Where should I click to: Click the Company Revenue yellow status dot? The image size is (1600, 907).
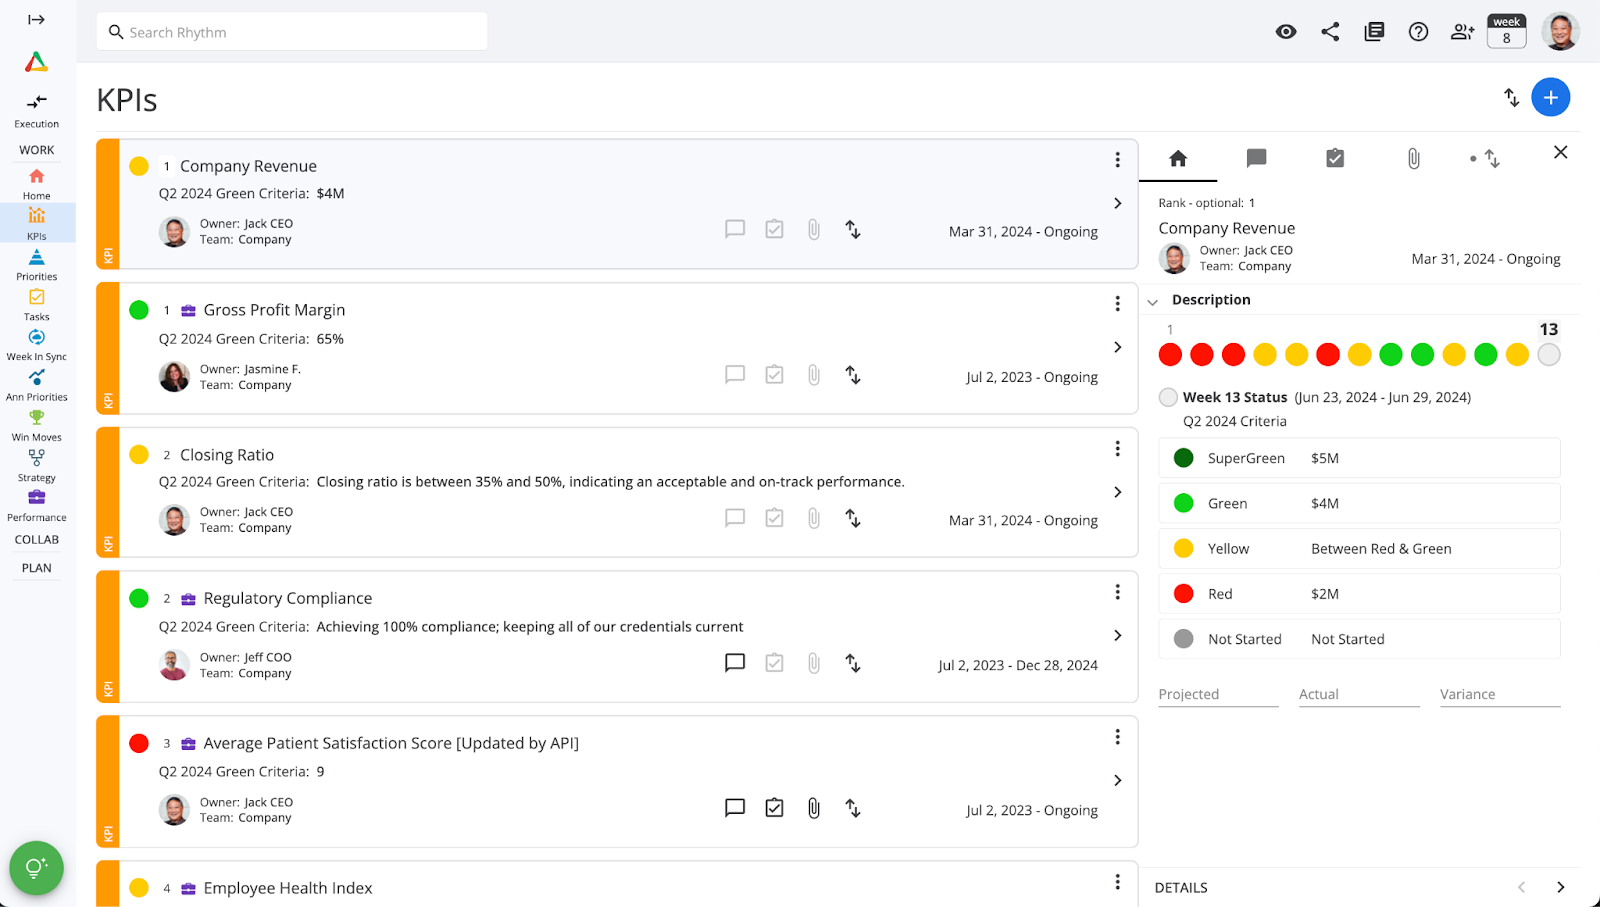tap(139, 166)
